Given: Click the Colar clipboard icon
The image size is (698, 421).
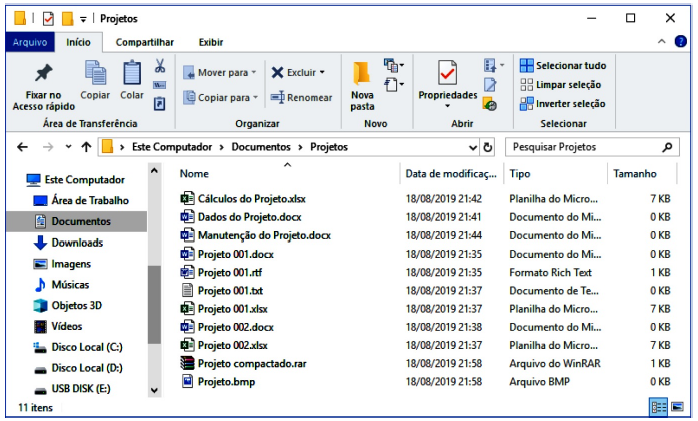Looking at the screenshot, I should click(x=132, y=73).
